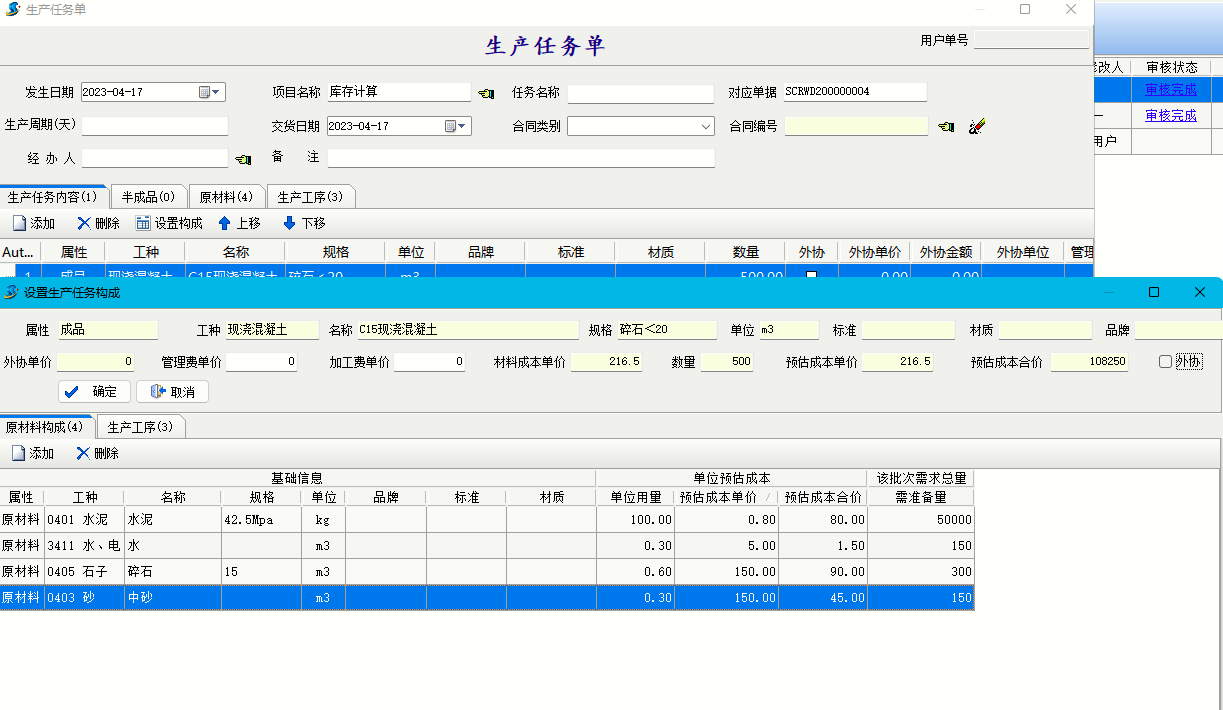Screen dimensions: 1223x710
Task: Open the 合同编号 lookup hand icon
Action: point(946,127)
